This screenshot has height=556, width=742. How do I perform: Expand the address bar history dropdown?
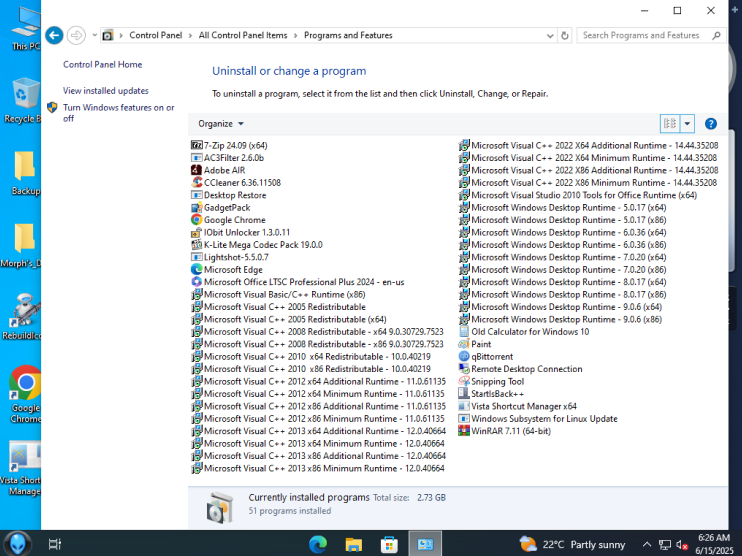pos(550,35)
